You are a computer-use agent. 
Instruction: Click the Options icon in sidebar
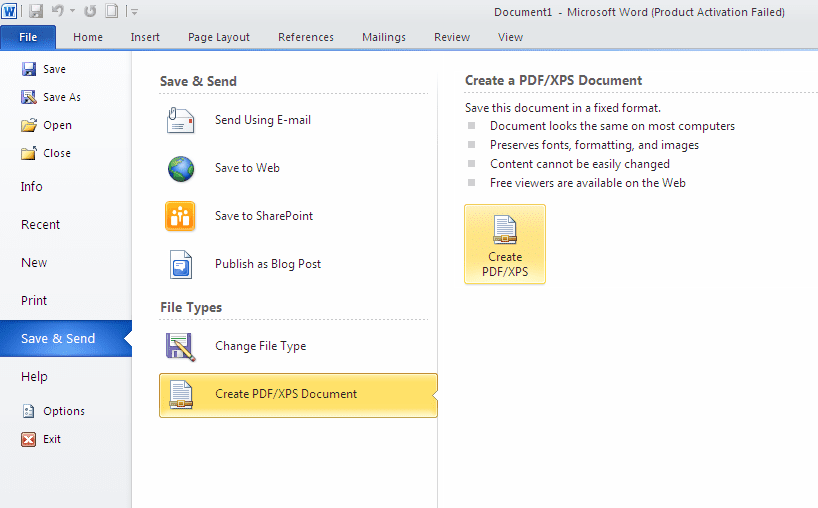coord(29,411)
